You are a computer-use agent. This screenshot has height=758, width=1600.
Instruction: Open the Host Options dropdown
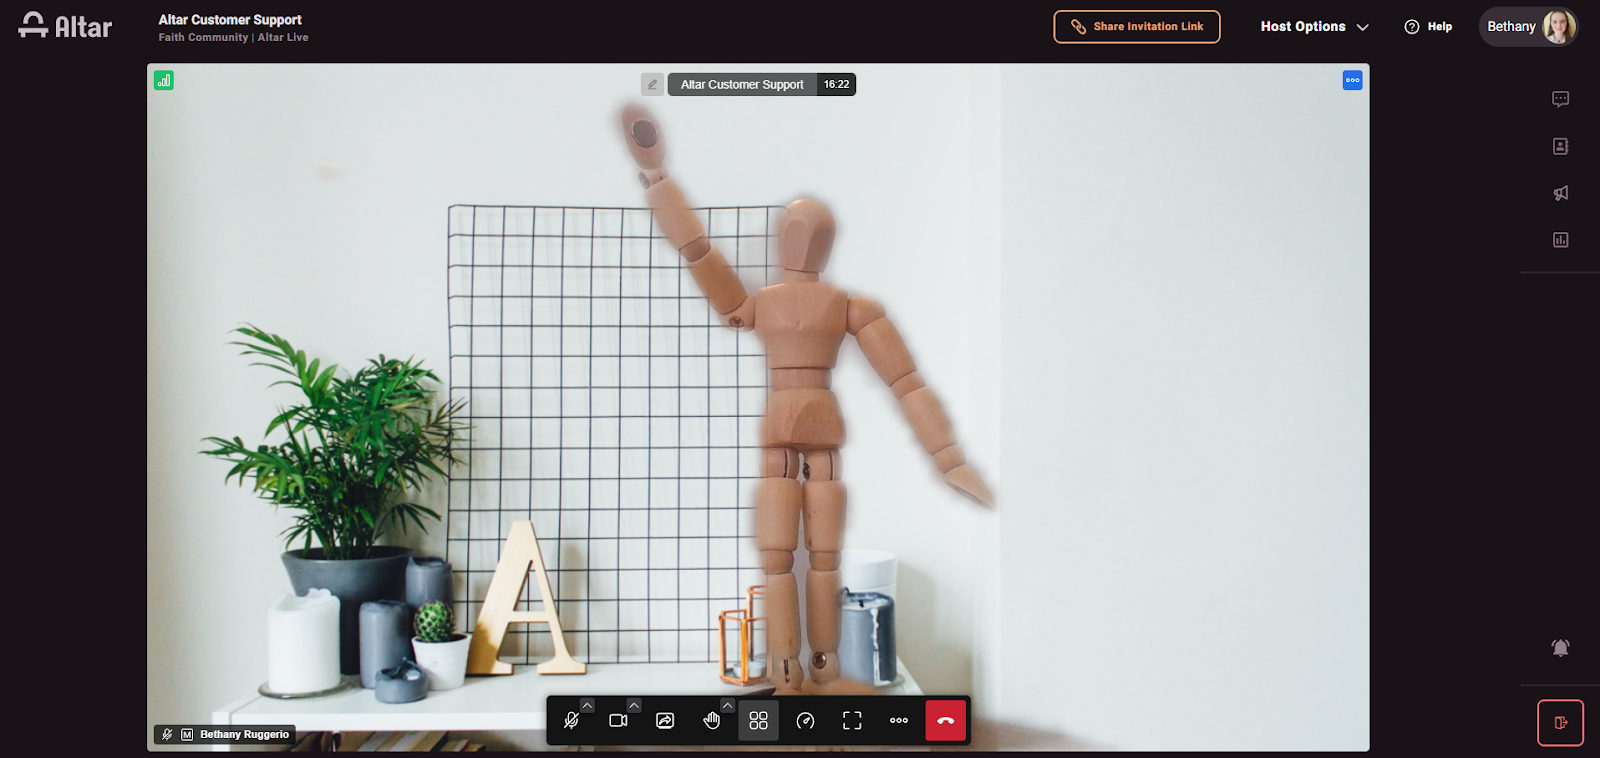1314,27
